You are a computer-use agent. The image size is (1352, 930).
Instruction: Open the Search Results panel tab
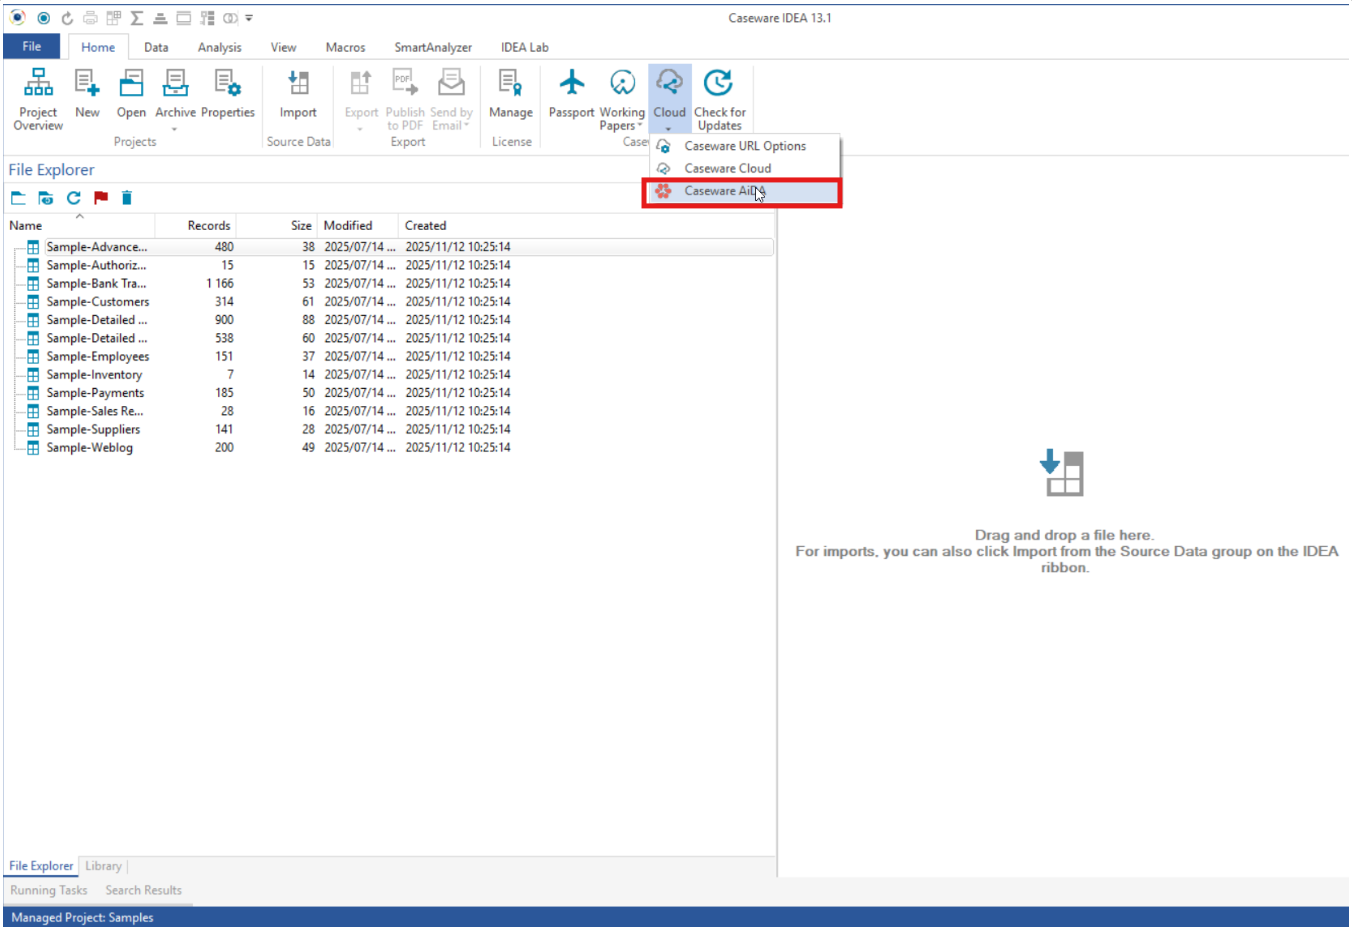[x=143, y=890]
